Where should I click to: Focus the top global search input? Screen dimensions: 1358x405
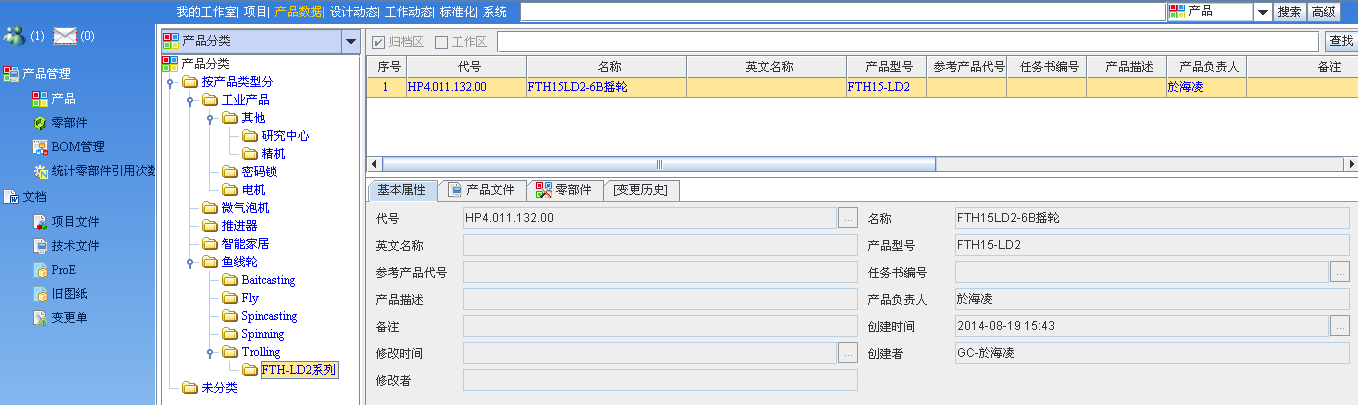pos(842,12)
